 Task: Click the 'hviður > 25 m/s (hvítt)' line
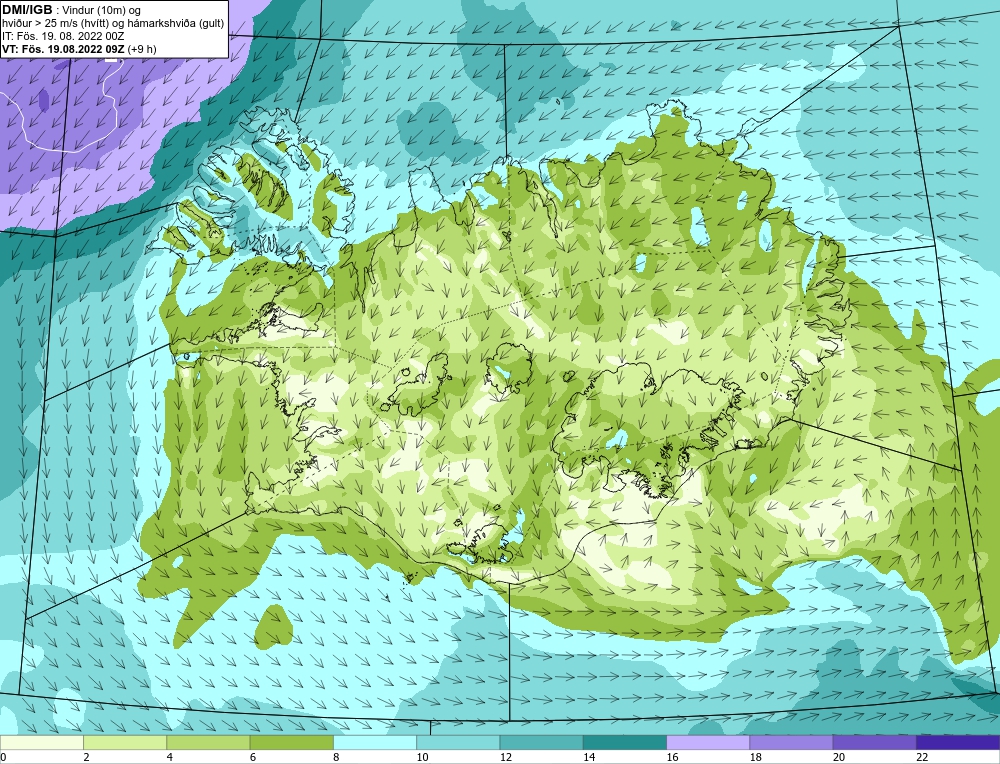pos(55,24)
